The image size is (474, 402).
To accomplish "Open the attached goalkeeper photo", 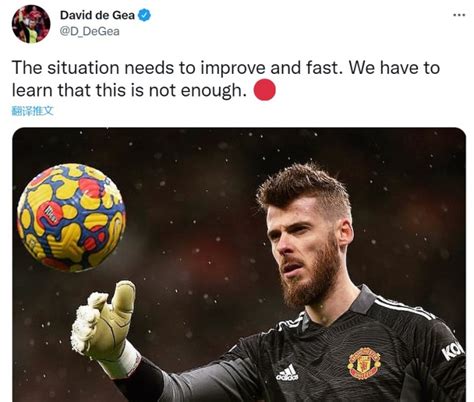I will [x=239, y=265].
